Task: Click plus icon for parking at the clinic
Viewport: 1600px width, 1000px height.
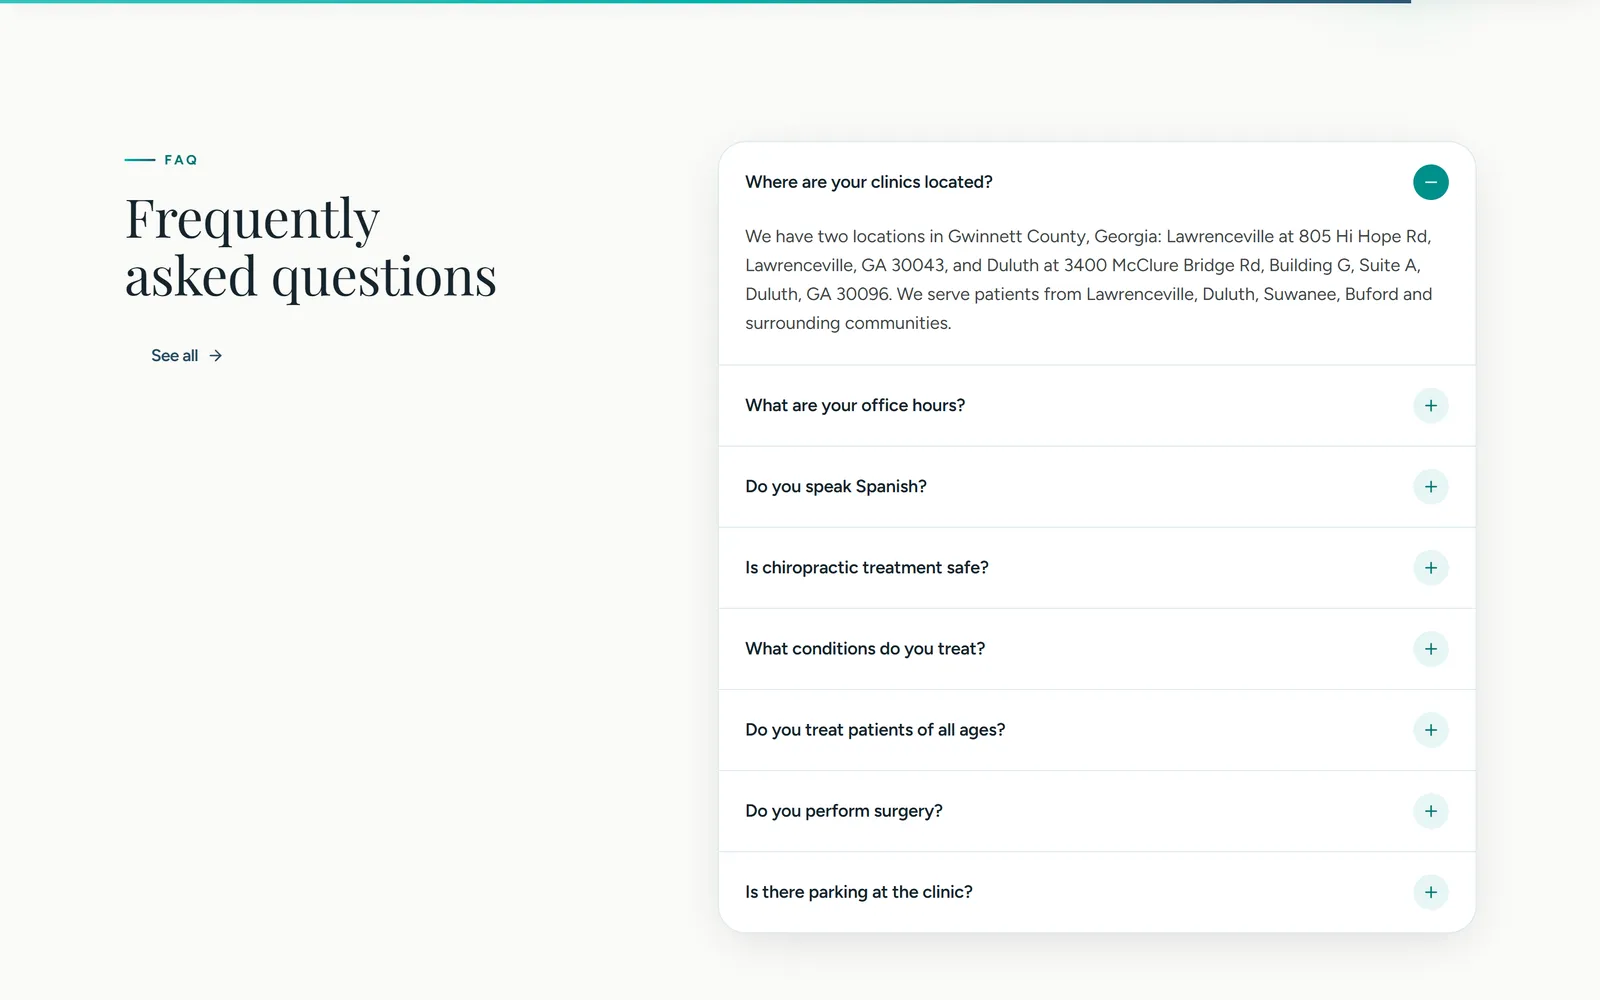Action: coord(1430,892)
